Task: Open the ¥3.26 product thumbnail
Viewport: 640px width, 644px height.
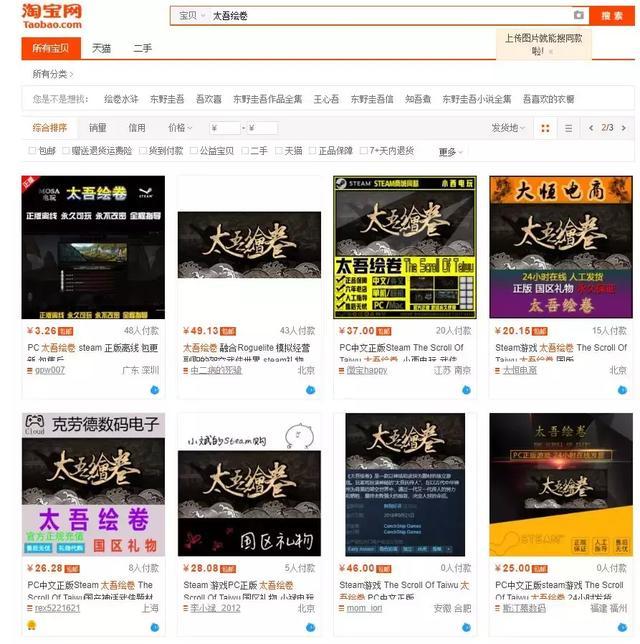Action: point(93,247)
